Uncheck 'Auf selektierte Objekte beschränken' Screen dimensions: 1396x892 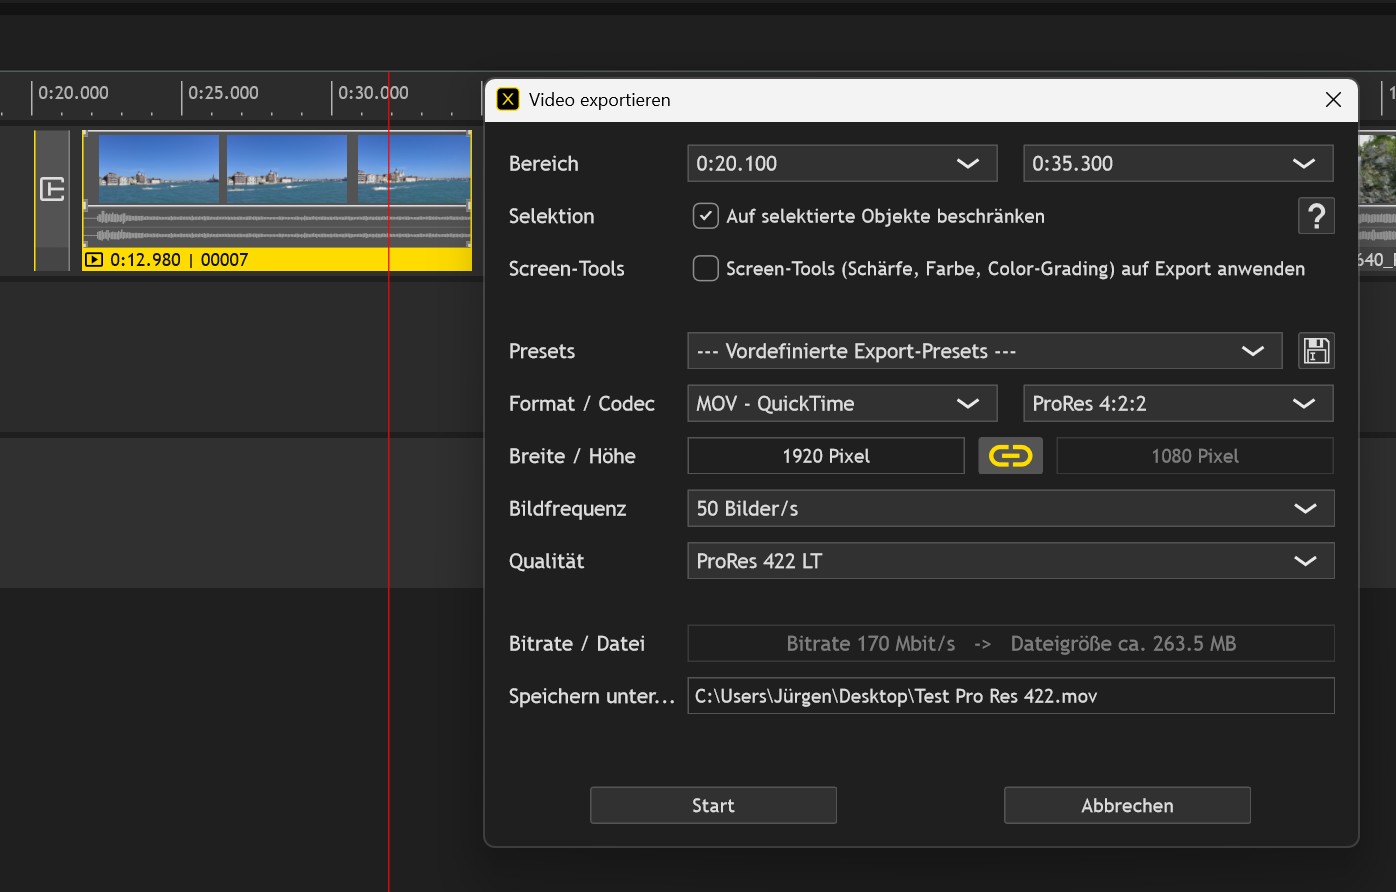click(706, 216)
